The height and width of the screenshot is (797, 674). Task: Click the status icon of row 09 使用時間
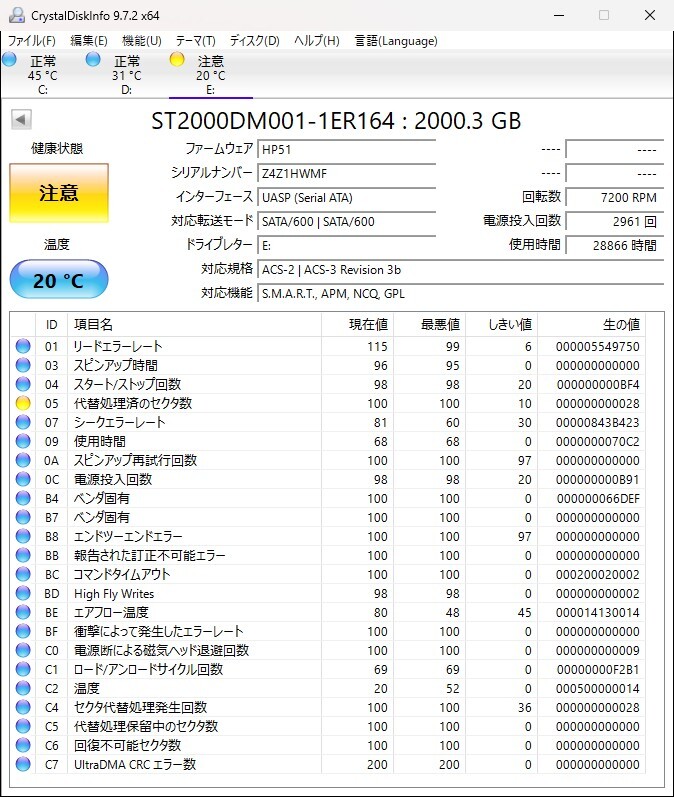23,441
